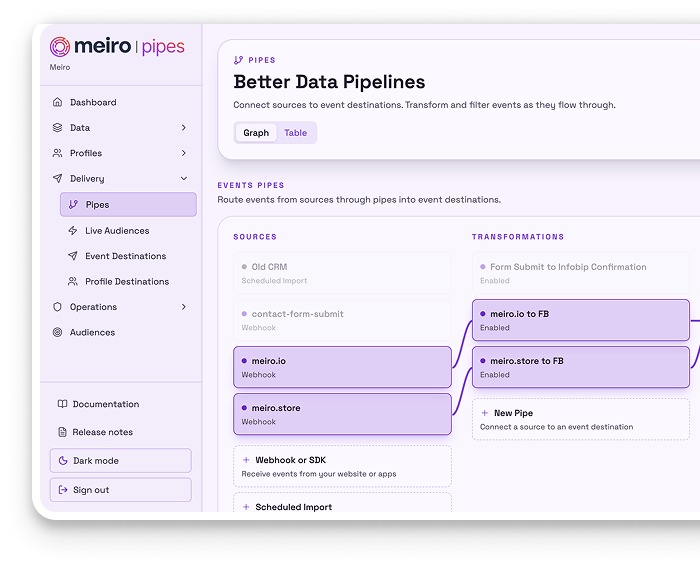
Task: Switch to Table view
Action: tap(295, 133)
